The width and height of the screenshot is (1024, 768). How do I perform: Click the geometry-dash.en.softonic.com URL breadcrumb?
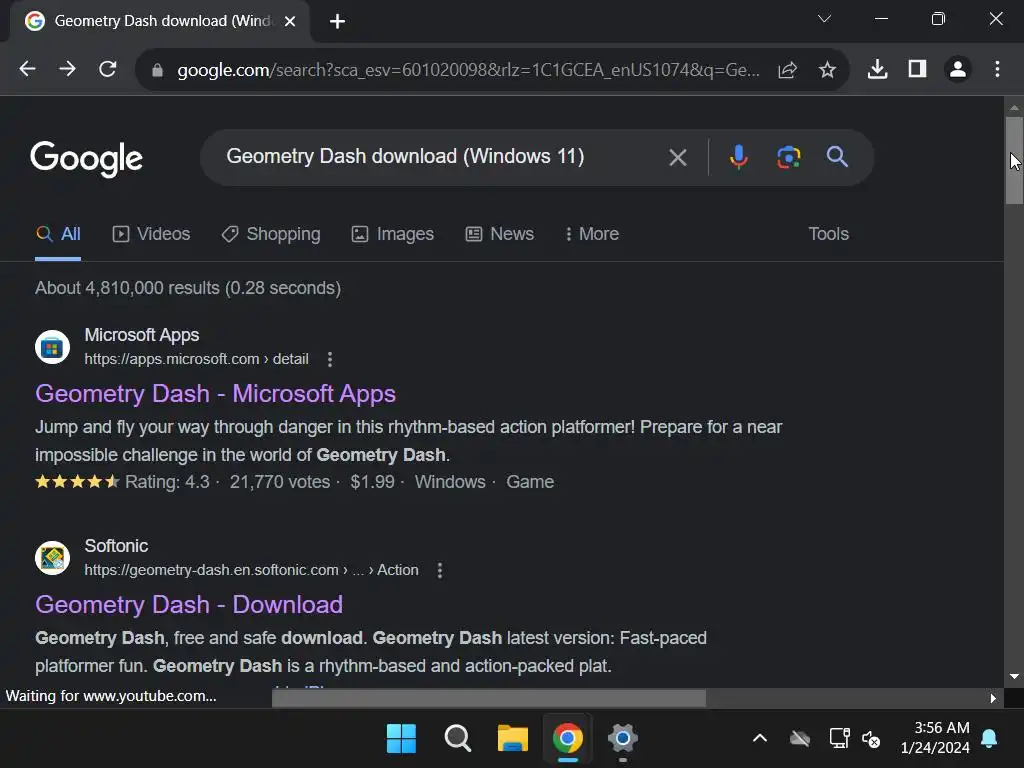pyautogui.click(x=251, y=570)
